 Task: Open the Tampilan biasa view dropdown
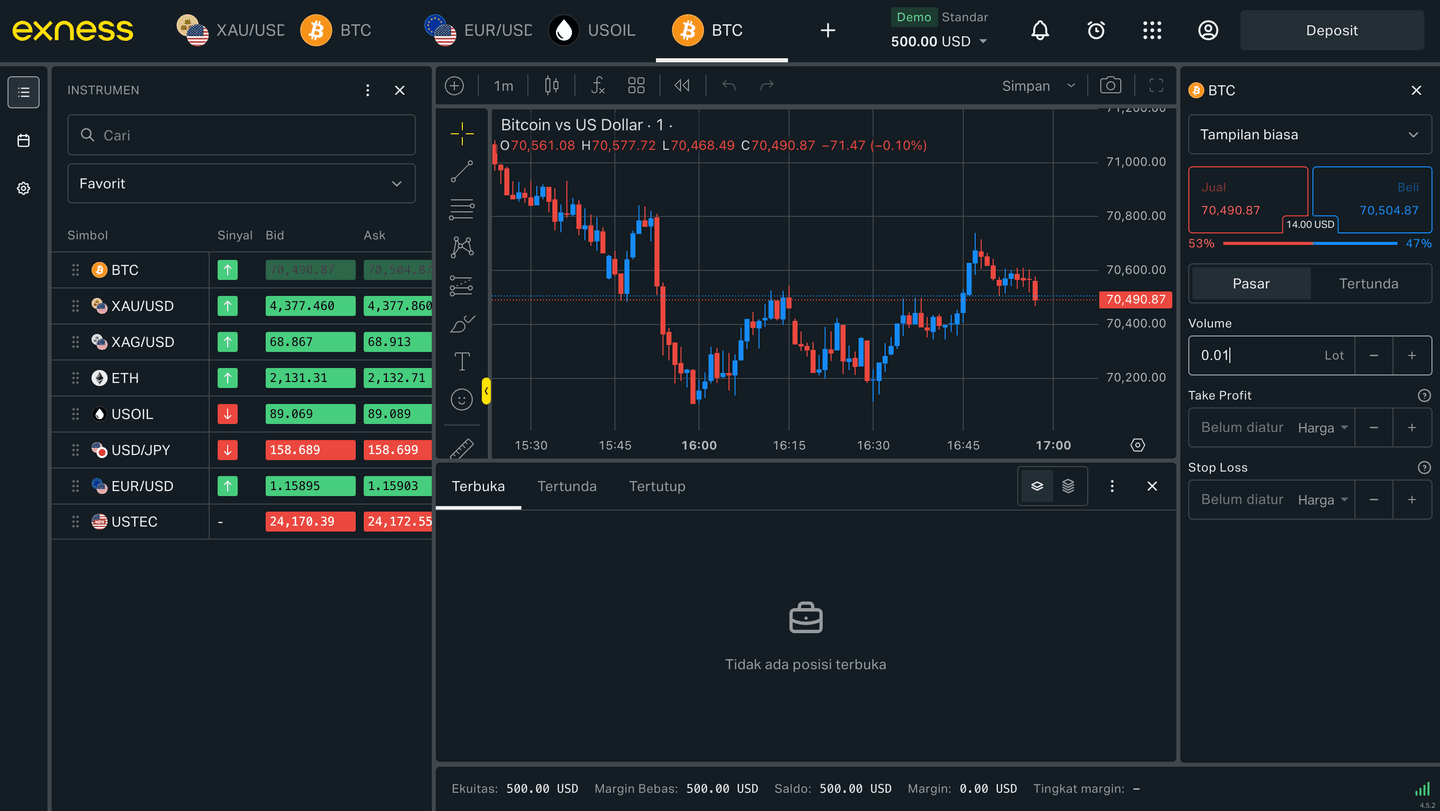pyautogui.click(x=1309, y=135)
